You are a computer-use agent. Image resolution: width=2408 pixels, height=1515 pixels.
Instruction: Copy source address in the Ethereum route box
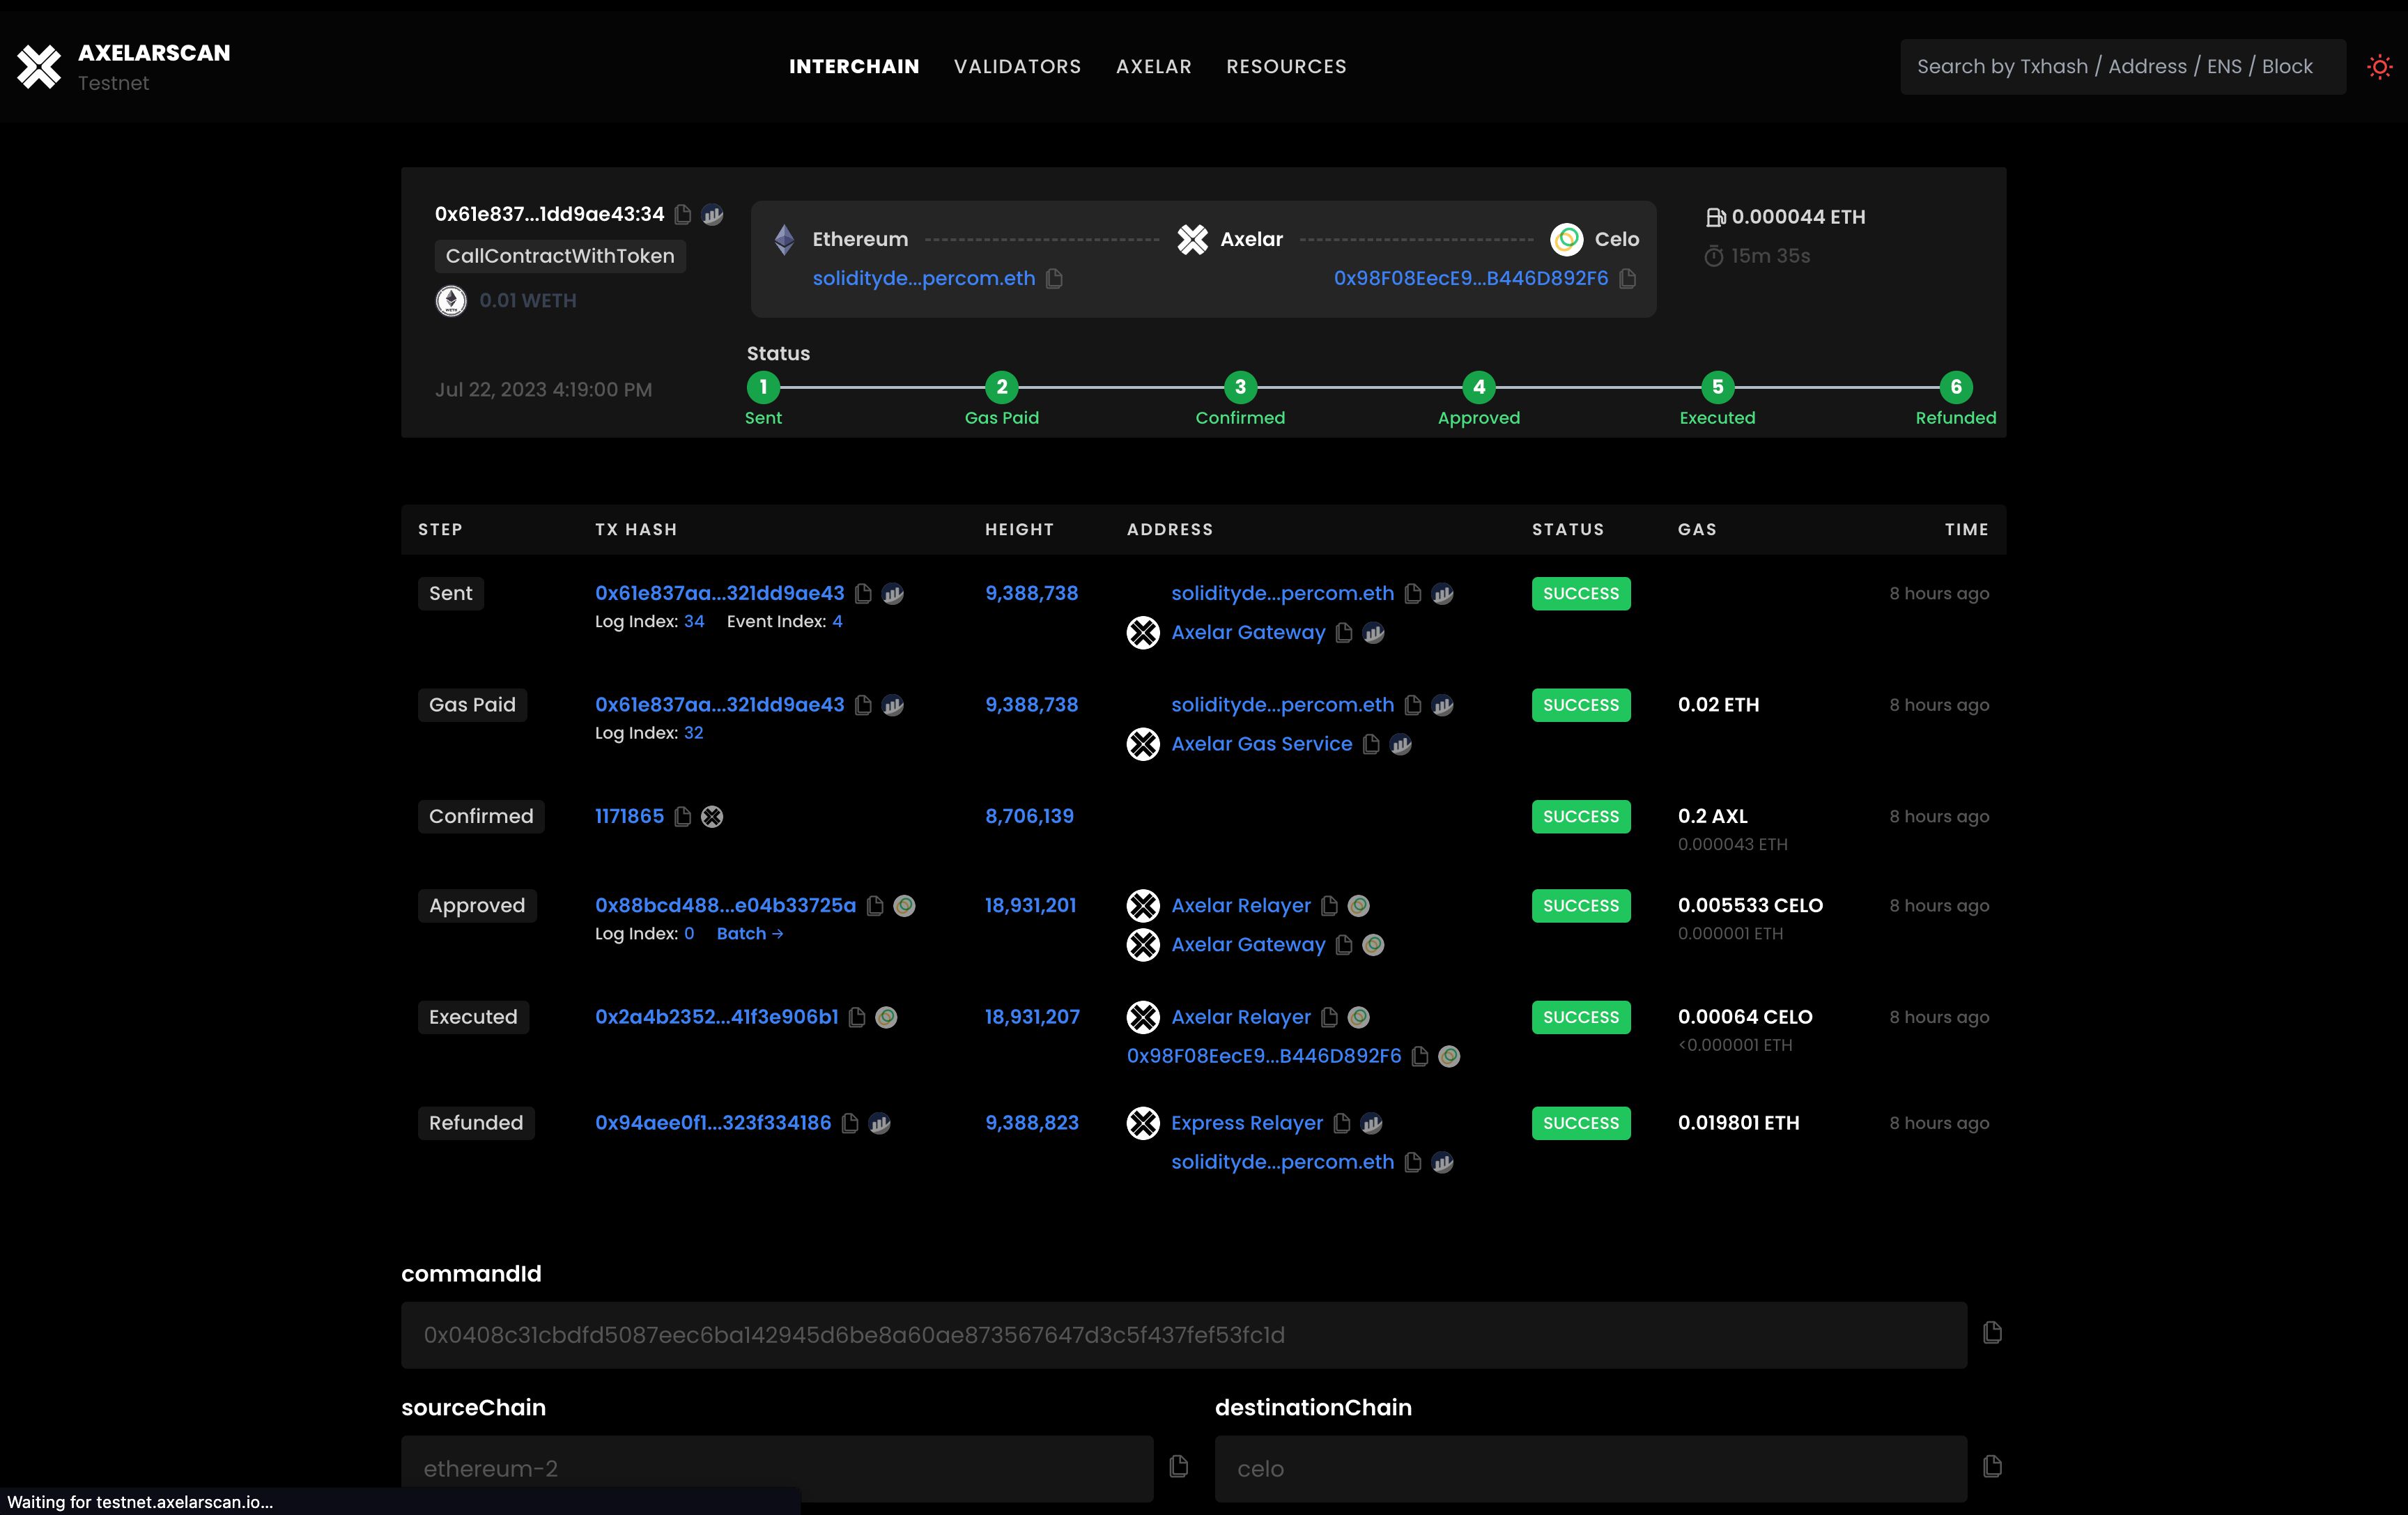(x=1054, y=278)
